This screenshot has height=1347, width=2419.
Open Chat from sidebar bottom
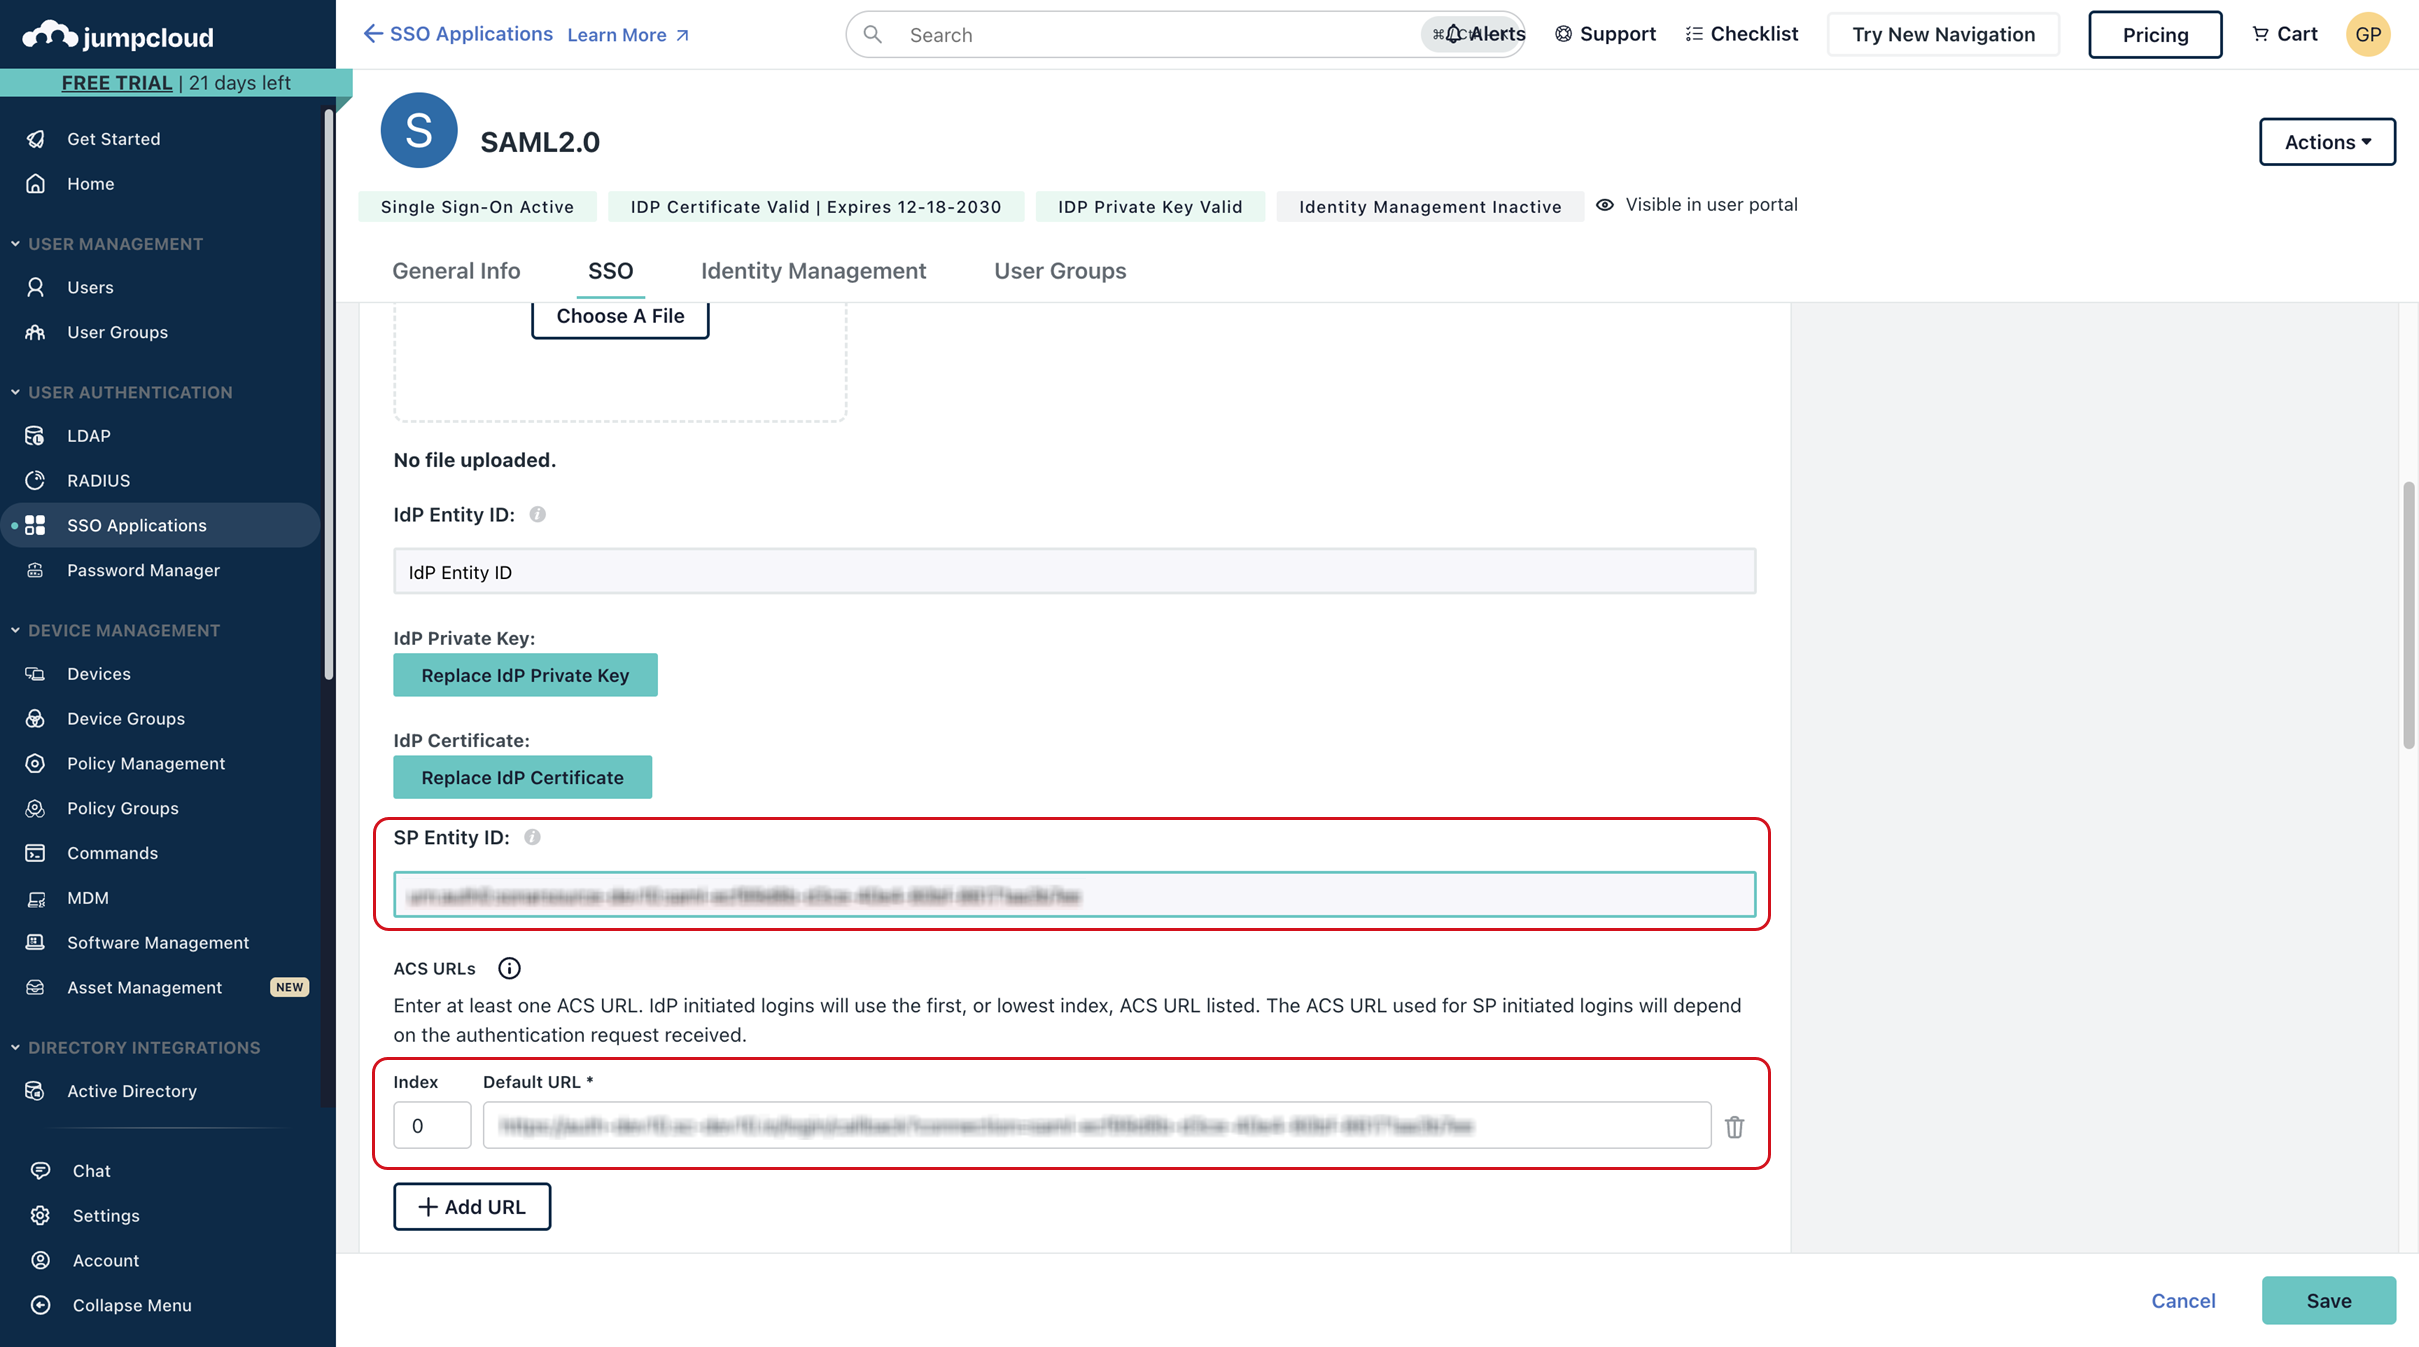91,1171
